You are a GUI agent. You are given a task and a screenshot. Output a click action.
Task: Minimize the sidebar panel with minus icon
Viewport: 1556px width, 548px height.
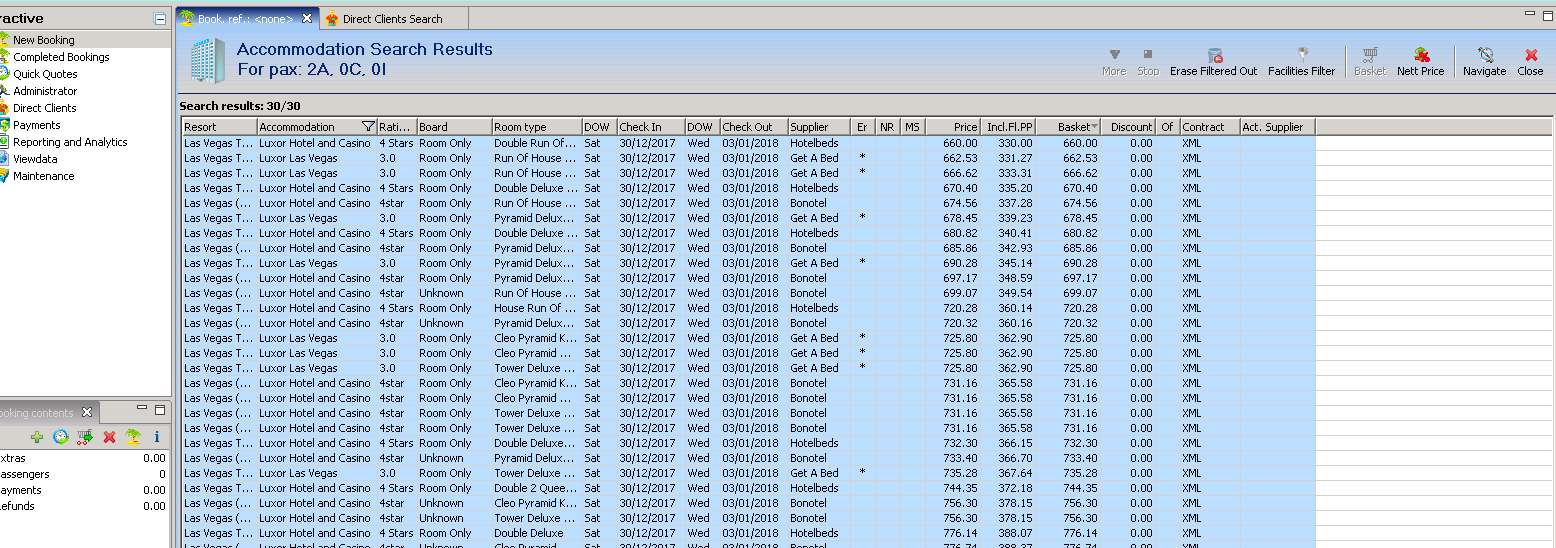tap(160, 19)
